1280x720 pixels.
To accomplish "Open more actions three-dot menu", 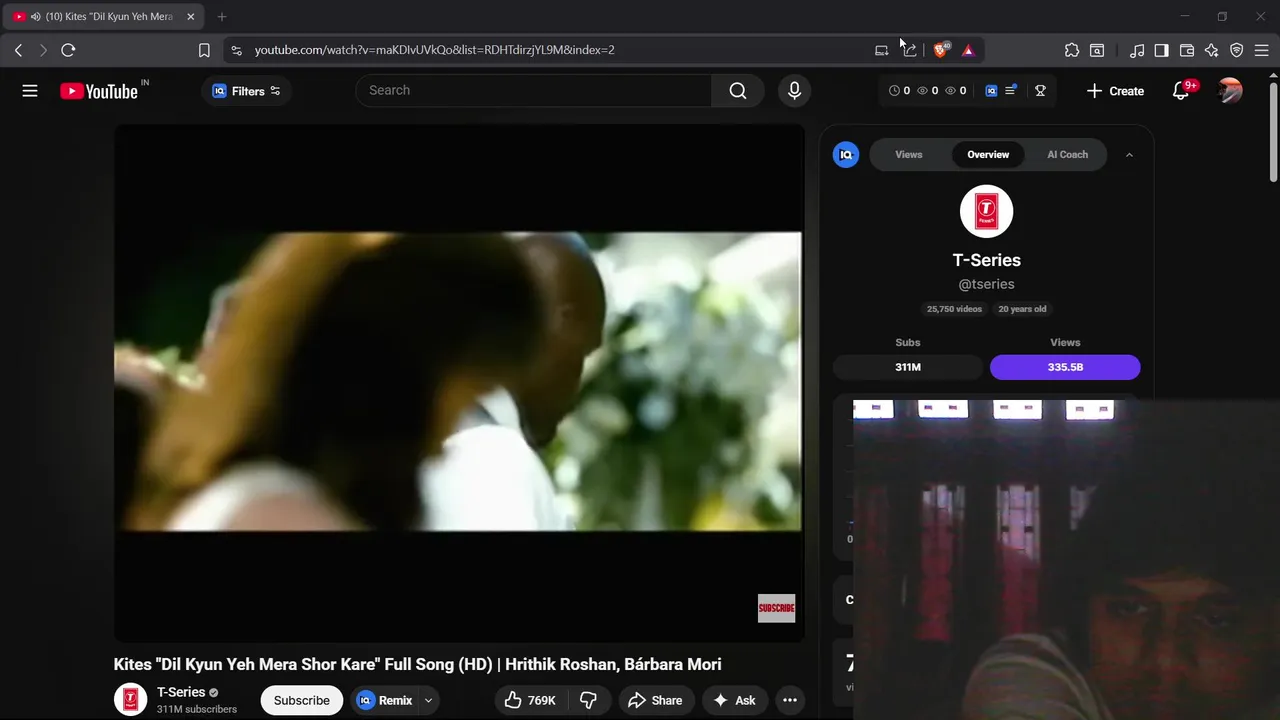I will [789, 700].
